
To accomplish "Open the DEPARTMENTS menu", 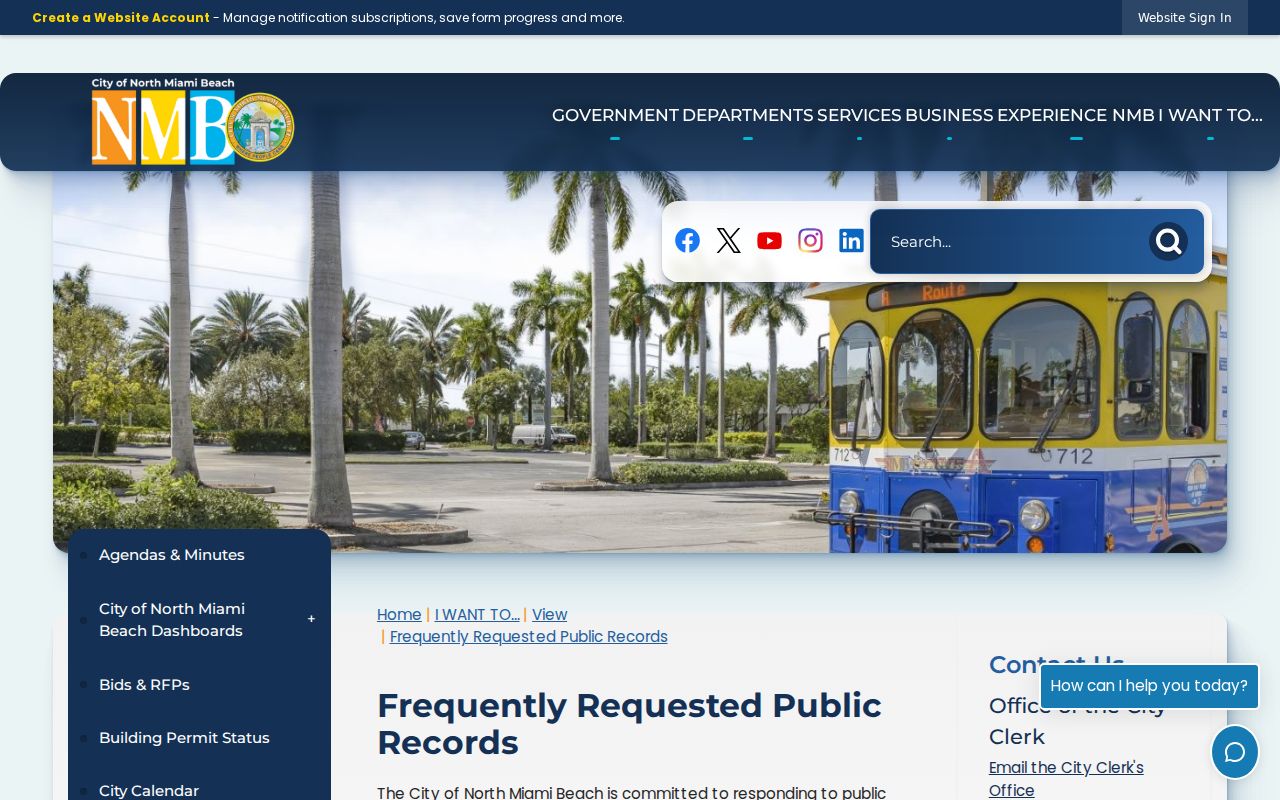I will coord(748,115).
